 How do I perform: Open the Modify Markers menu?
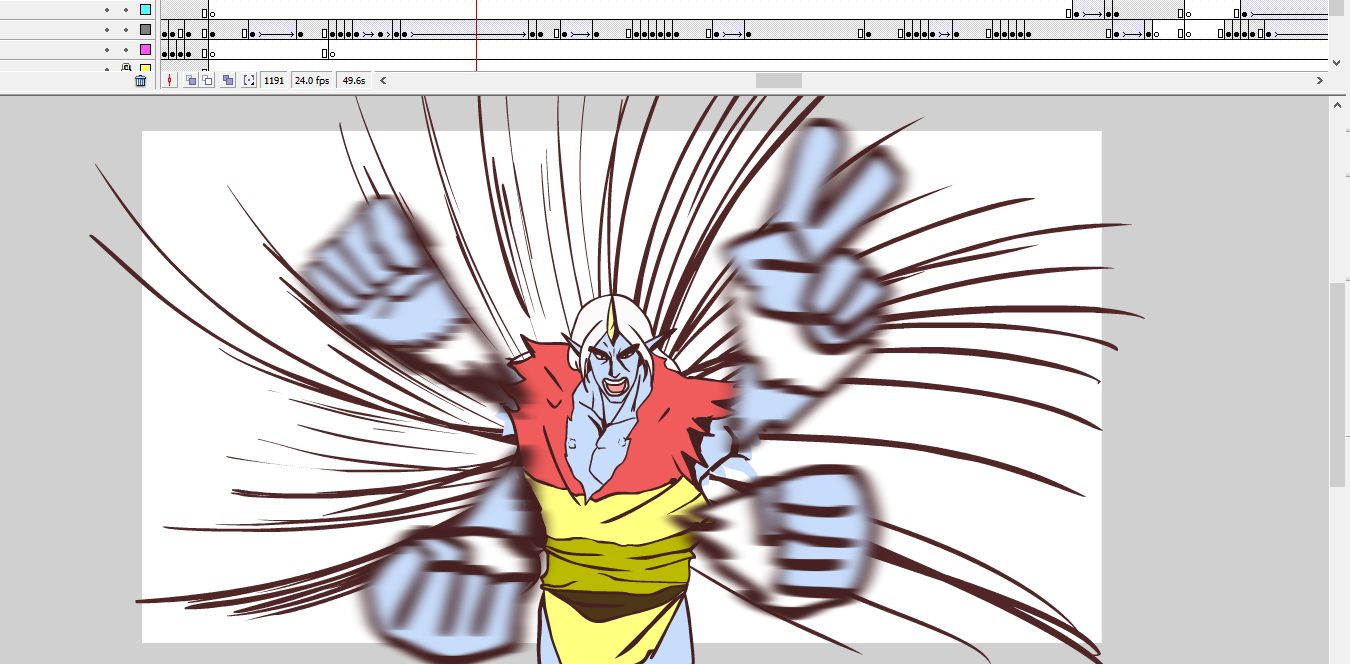(x=249, y=80)
